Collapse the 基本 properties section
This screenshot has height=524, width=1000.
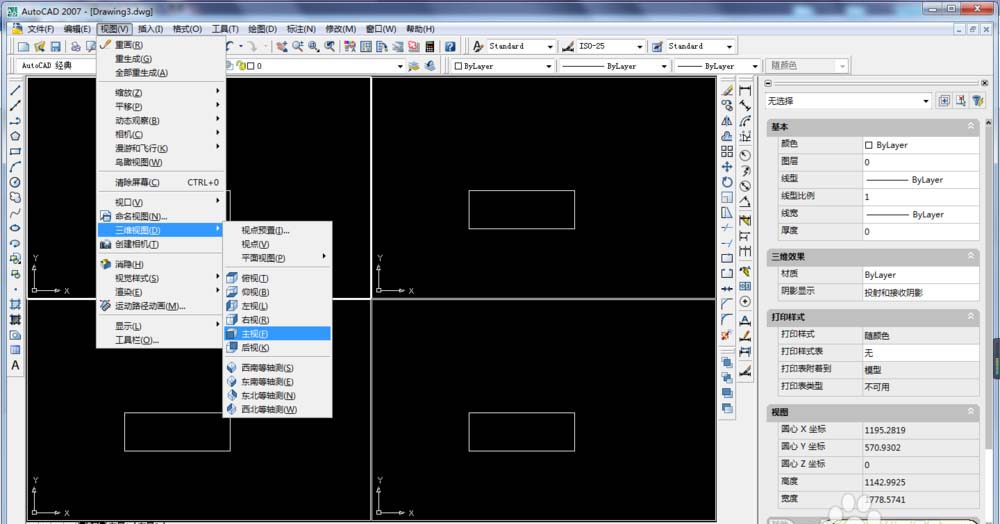tap(971, 126)
